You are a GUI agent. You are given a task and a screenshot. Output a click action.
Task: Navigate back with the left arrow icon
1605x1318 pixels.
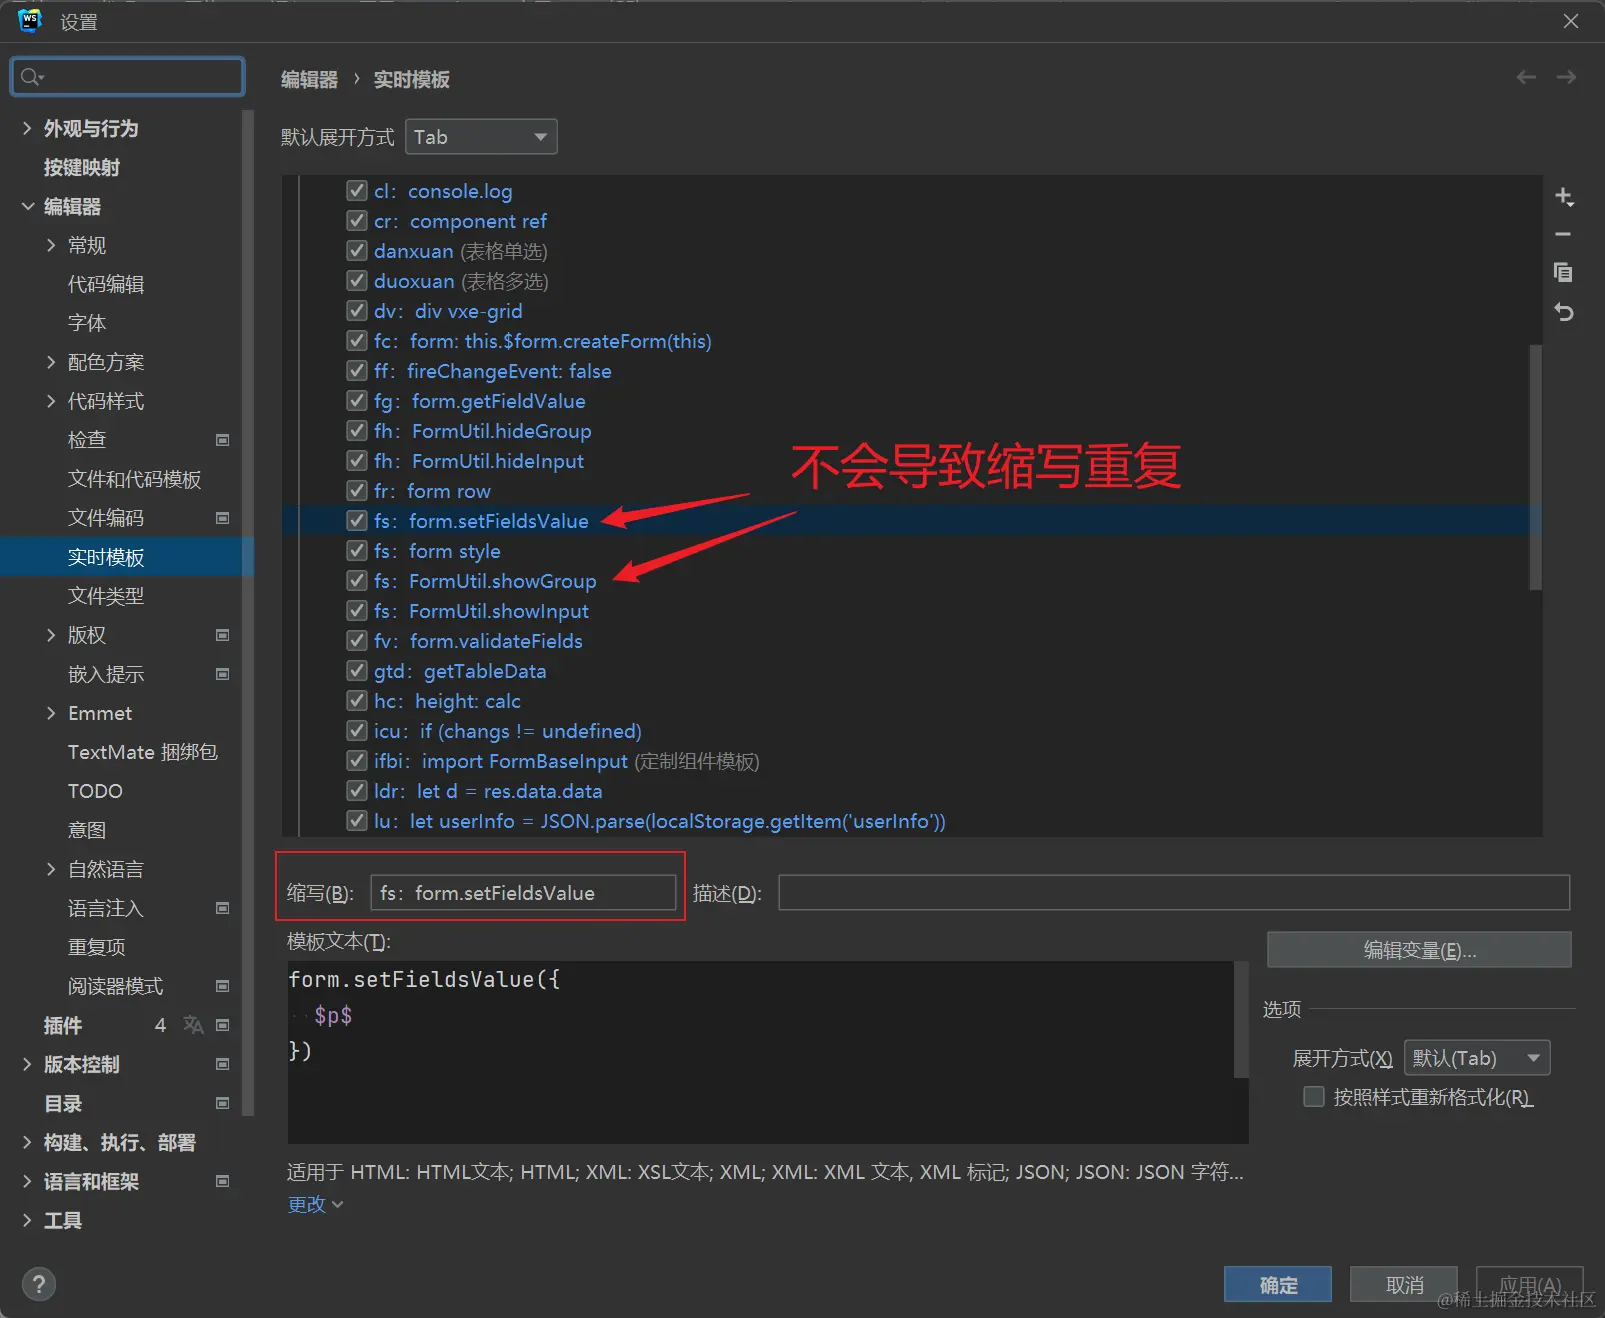(x=1526, y=77)
